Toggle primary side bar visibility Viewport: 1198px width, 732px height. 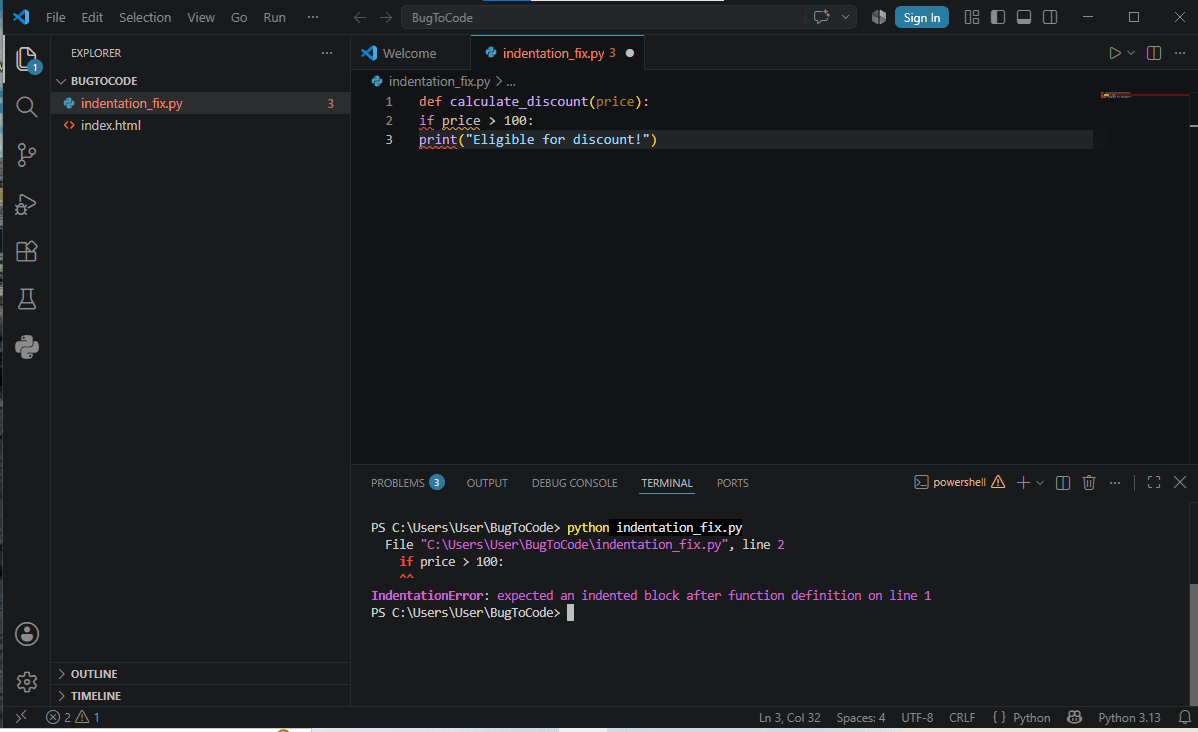[x=998, y=17]
